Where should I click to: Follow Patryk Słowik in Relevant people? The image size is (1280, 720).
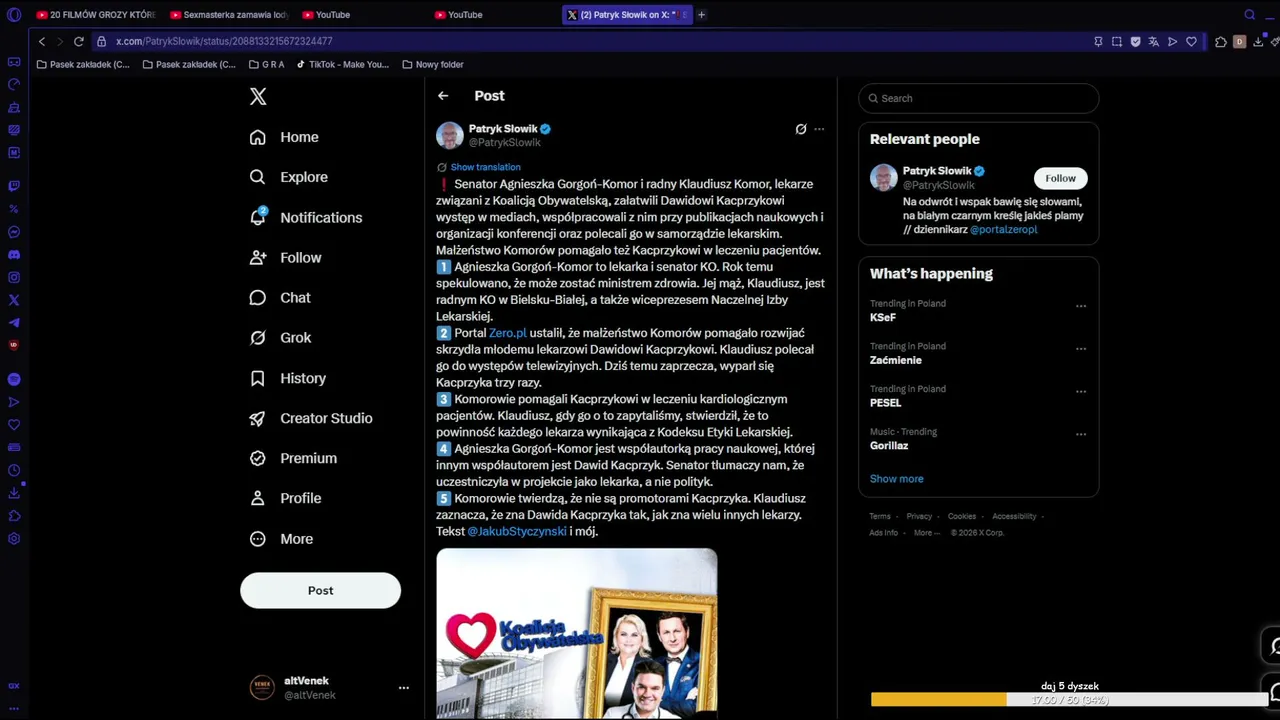pos(1060,178)
